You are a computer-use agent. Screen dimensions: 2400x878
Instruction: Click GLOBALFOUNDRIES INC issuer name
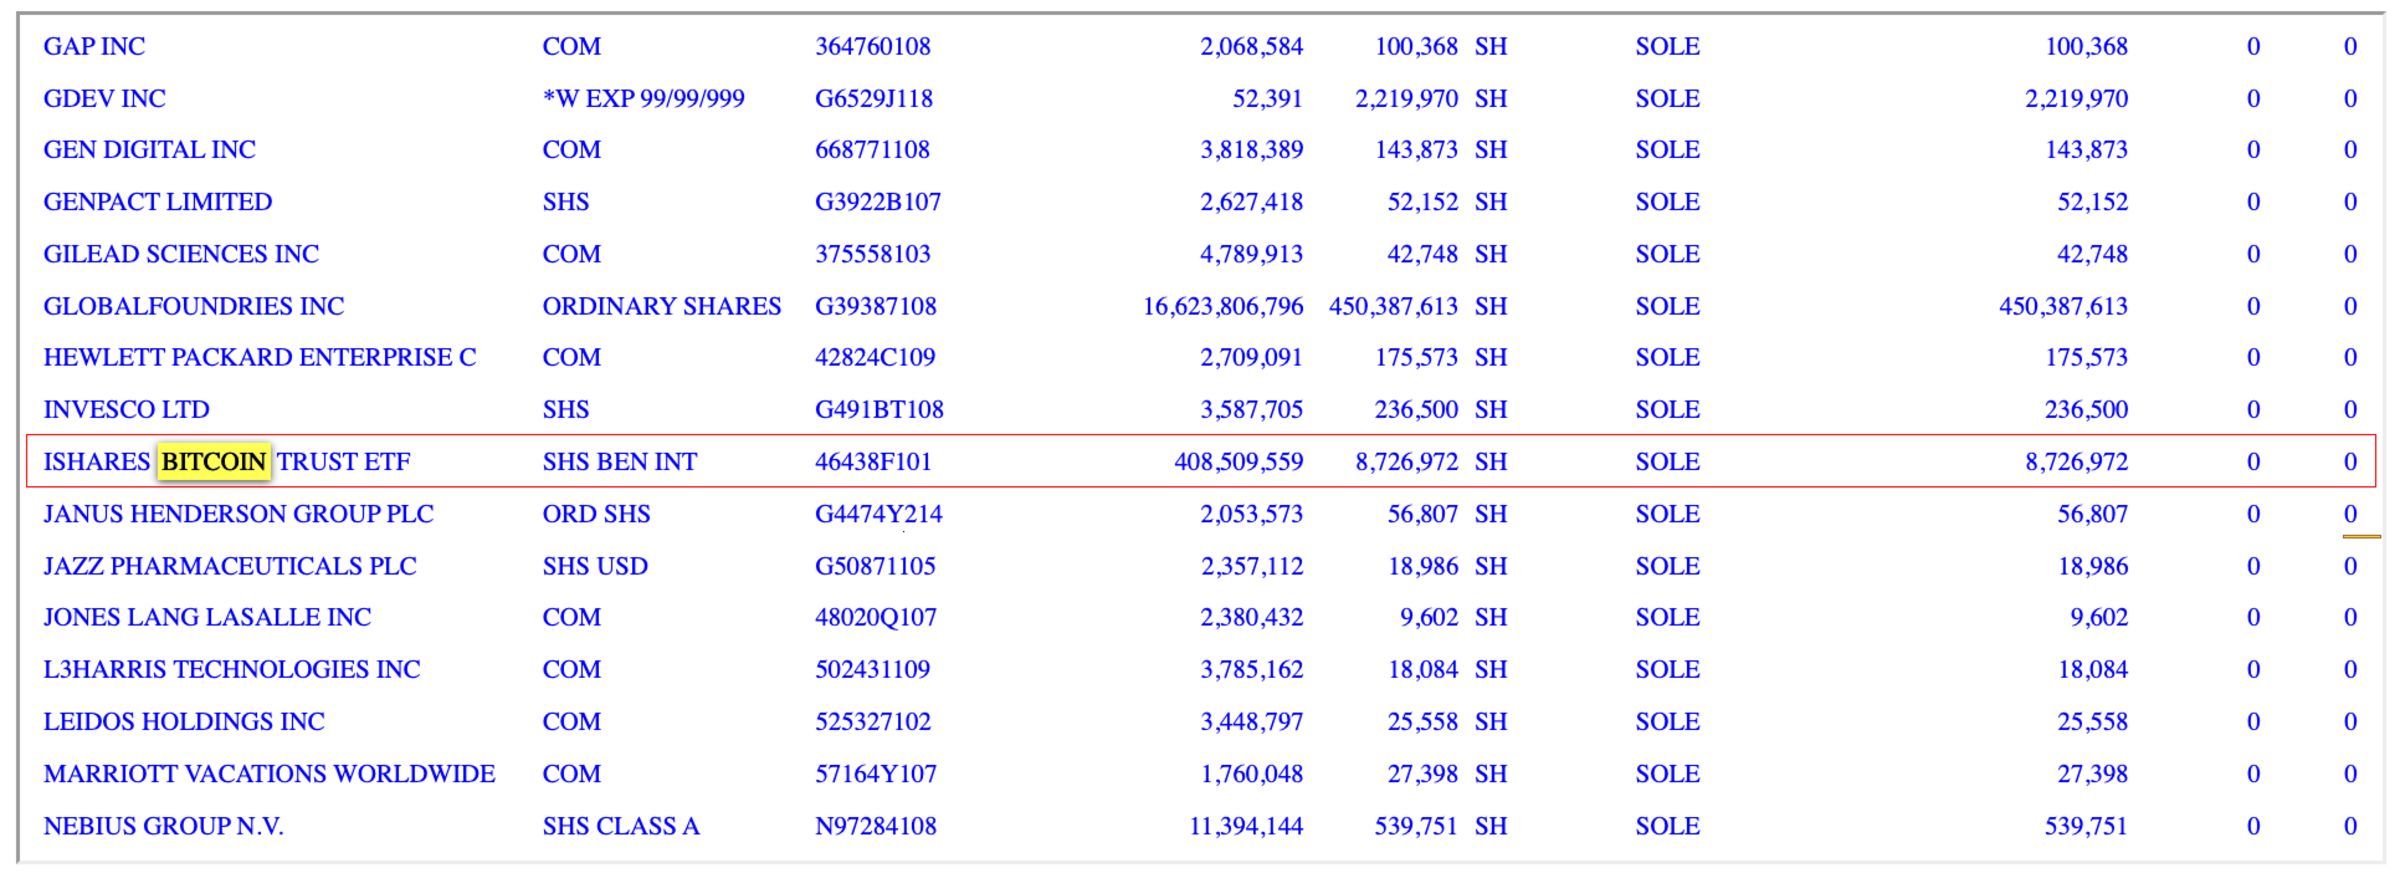coord(193,306)
